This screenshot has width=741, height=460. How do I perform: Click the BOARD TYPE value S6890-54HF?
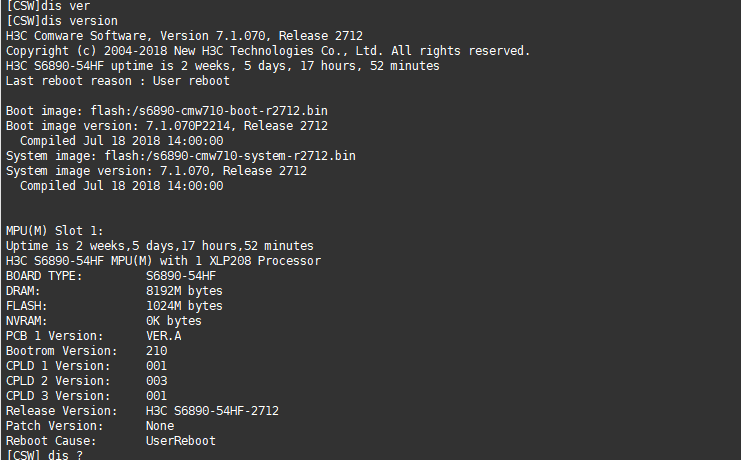pyautogui.click(x=181, y=276)
